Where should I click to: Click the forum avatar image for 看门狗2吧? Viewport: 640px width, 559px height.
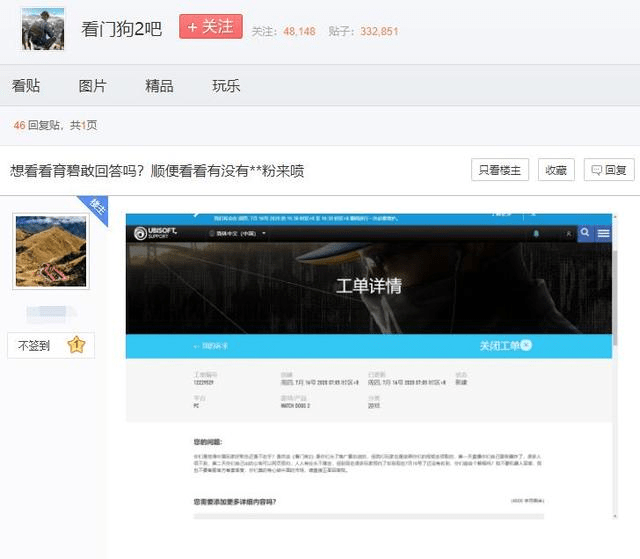[x=43, y=29]
